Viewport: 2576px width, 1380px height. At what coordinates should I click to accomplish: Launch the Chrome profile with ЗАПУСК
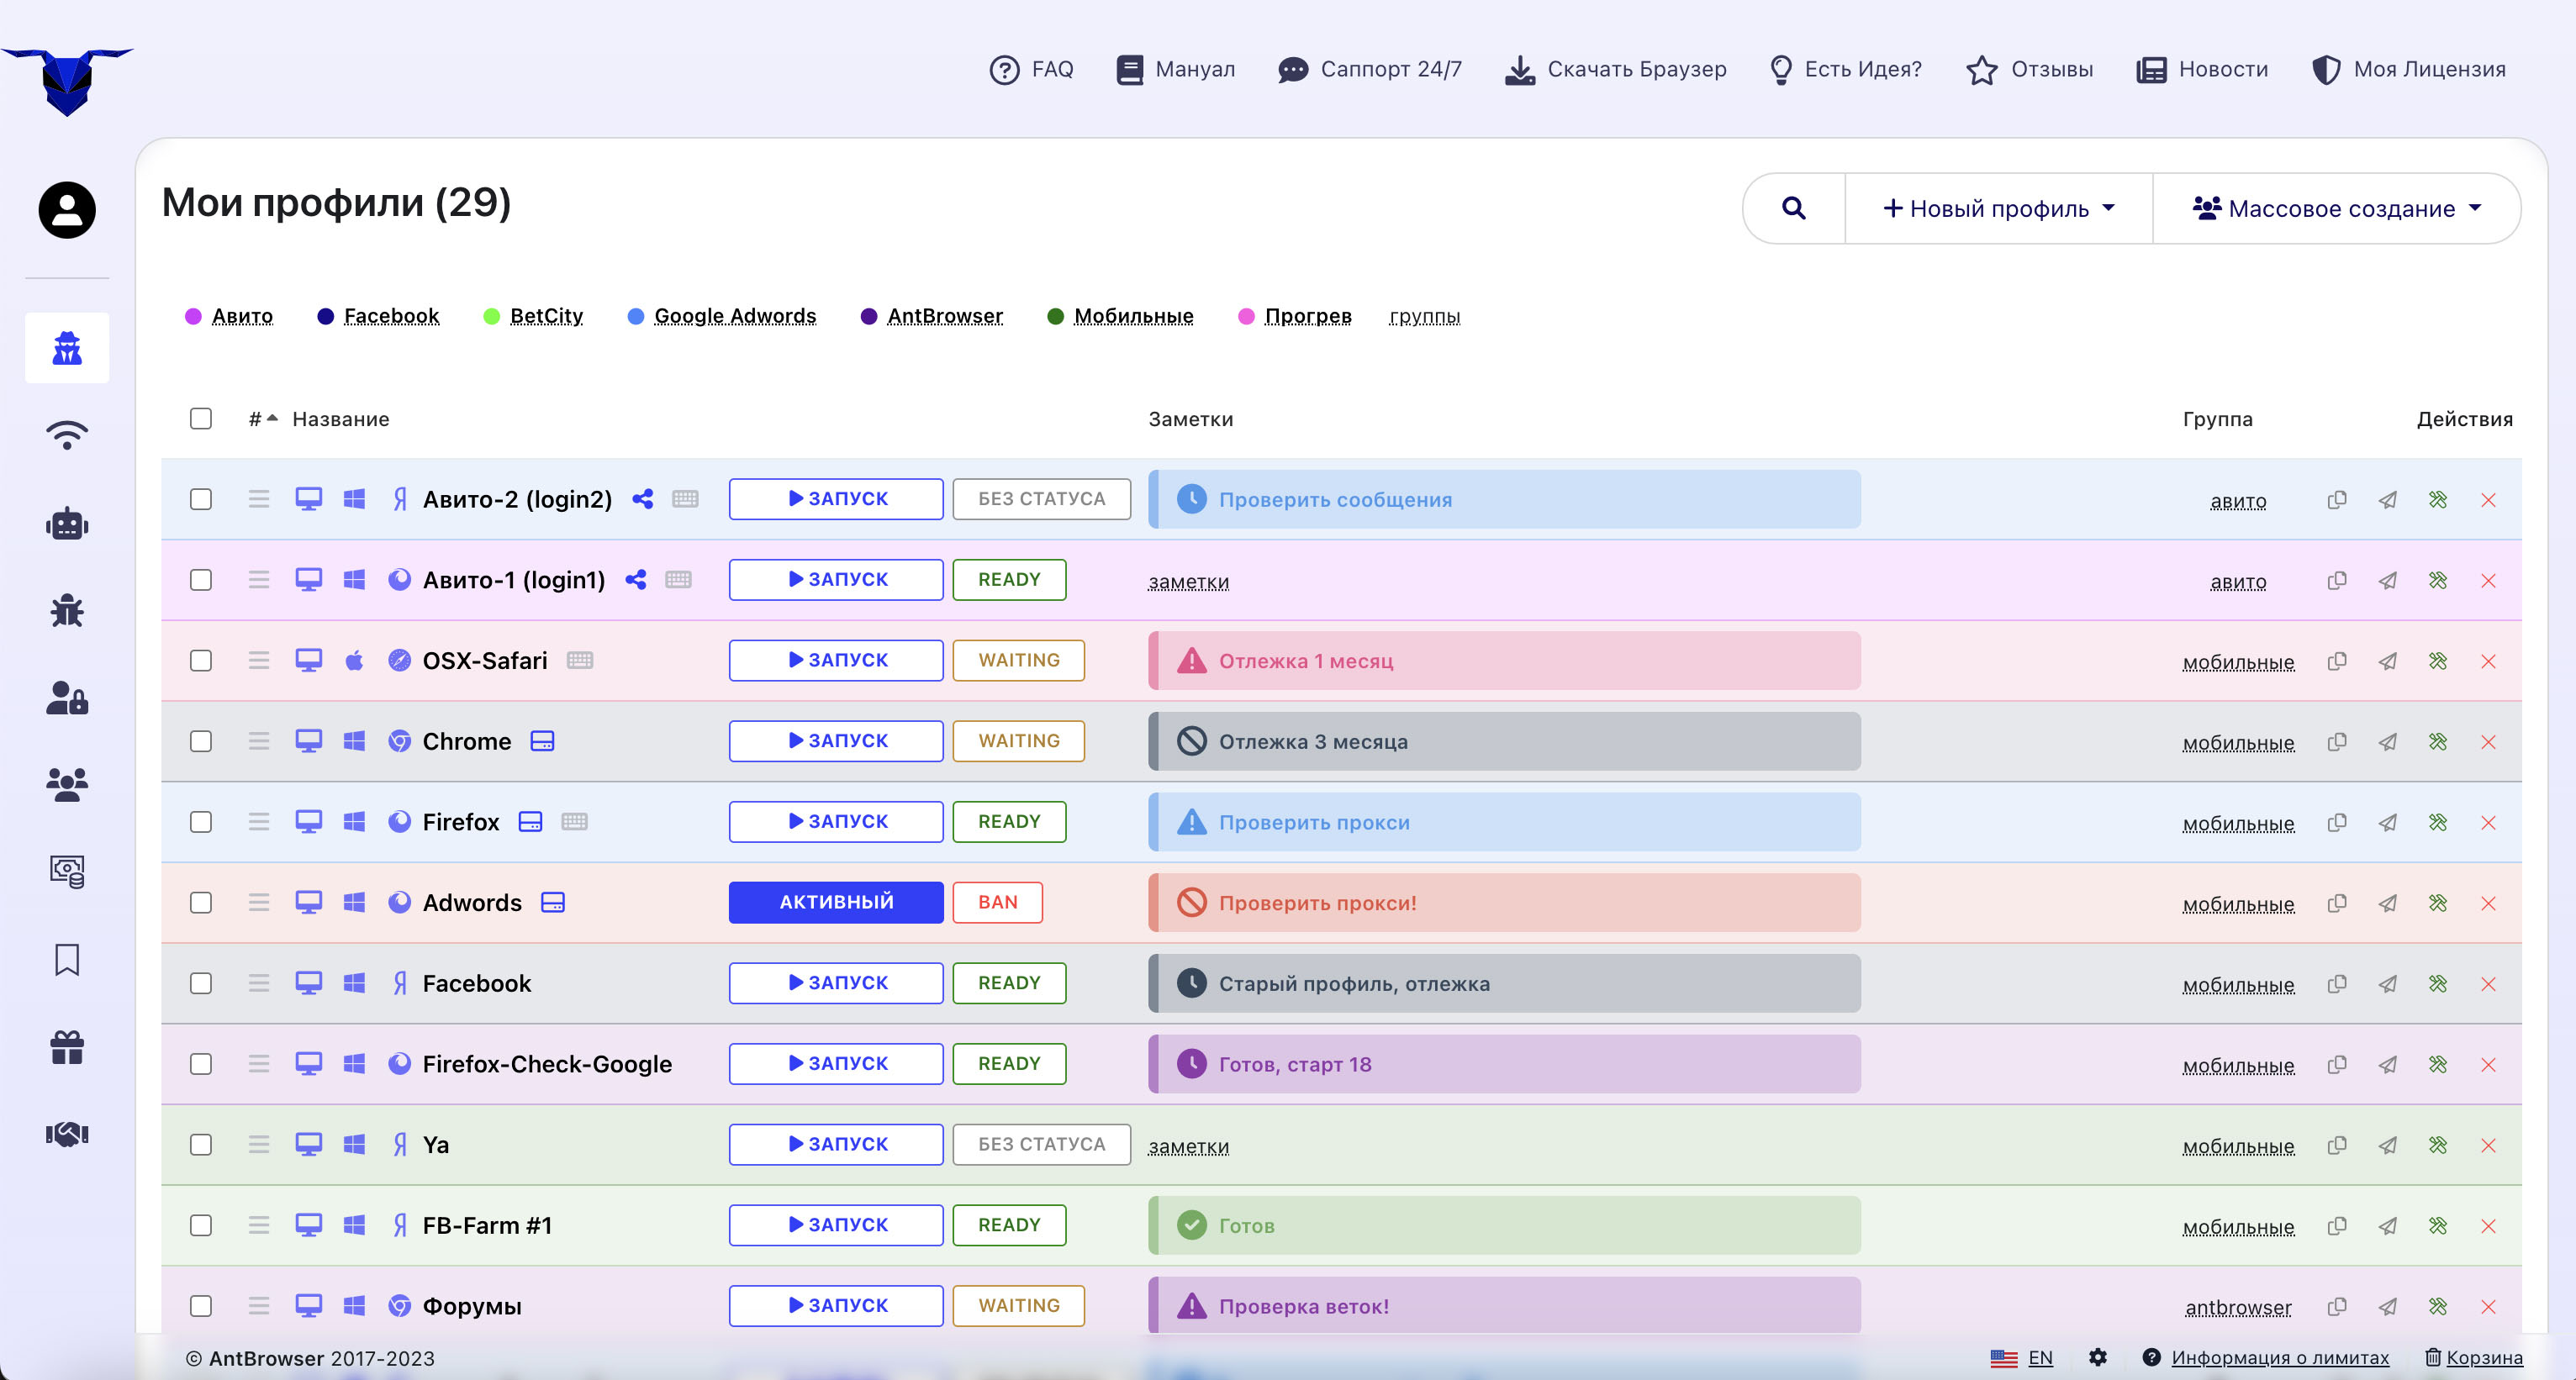(x=836, y=741)
